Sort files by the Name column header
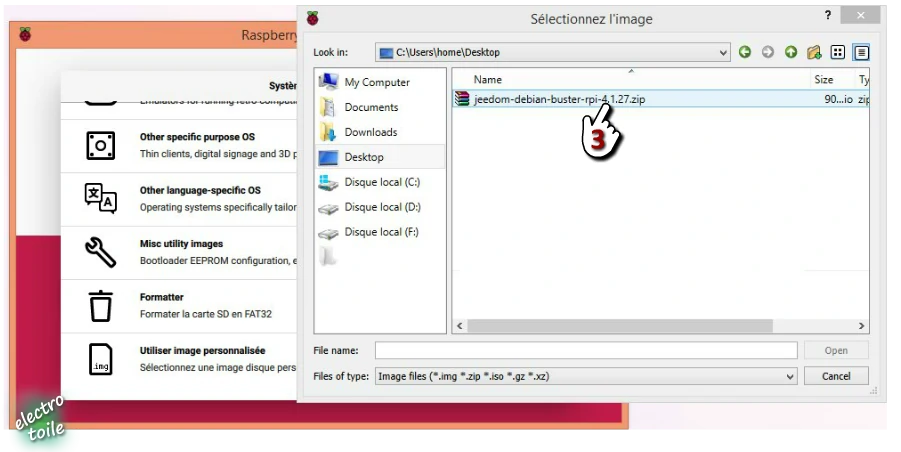Image resolution: width=901 pixels, height=452 pixels. point(631,79)
